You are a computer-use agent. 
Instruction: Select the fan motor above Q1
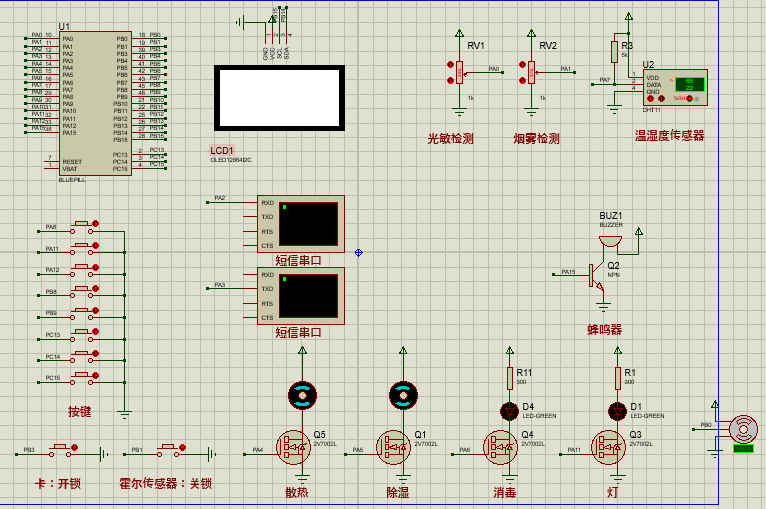coord(403,395)
